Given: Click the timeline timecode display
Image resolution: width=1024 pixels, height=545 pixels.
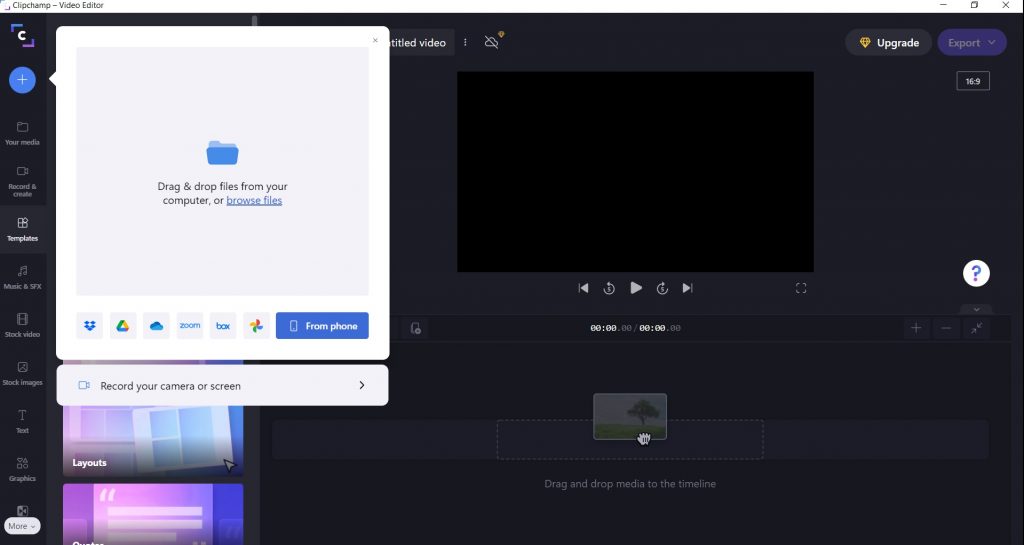Looking at the screenshot, I should point(635,328).
